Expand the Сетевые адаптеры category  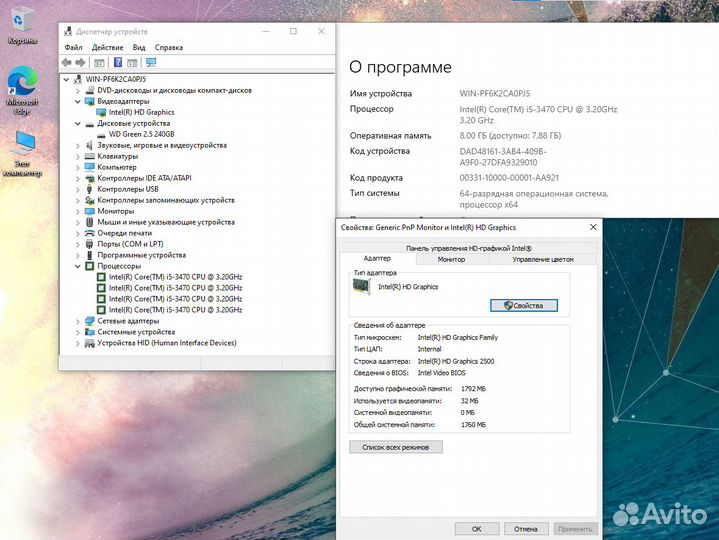[x=78, y=321]
